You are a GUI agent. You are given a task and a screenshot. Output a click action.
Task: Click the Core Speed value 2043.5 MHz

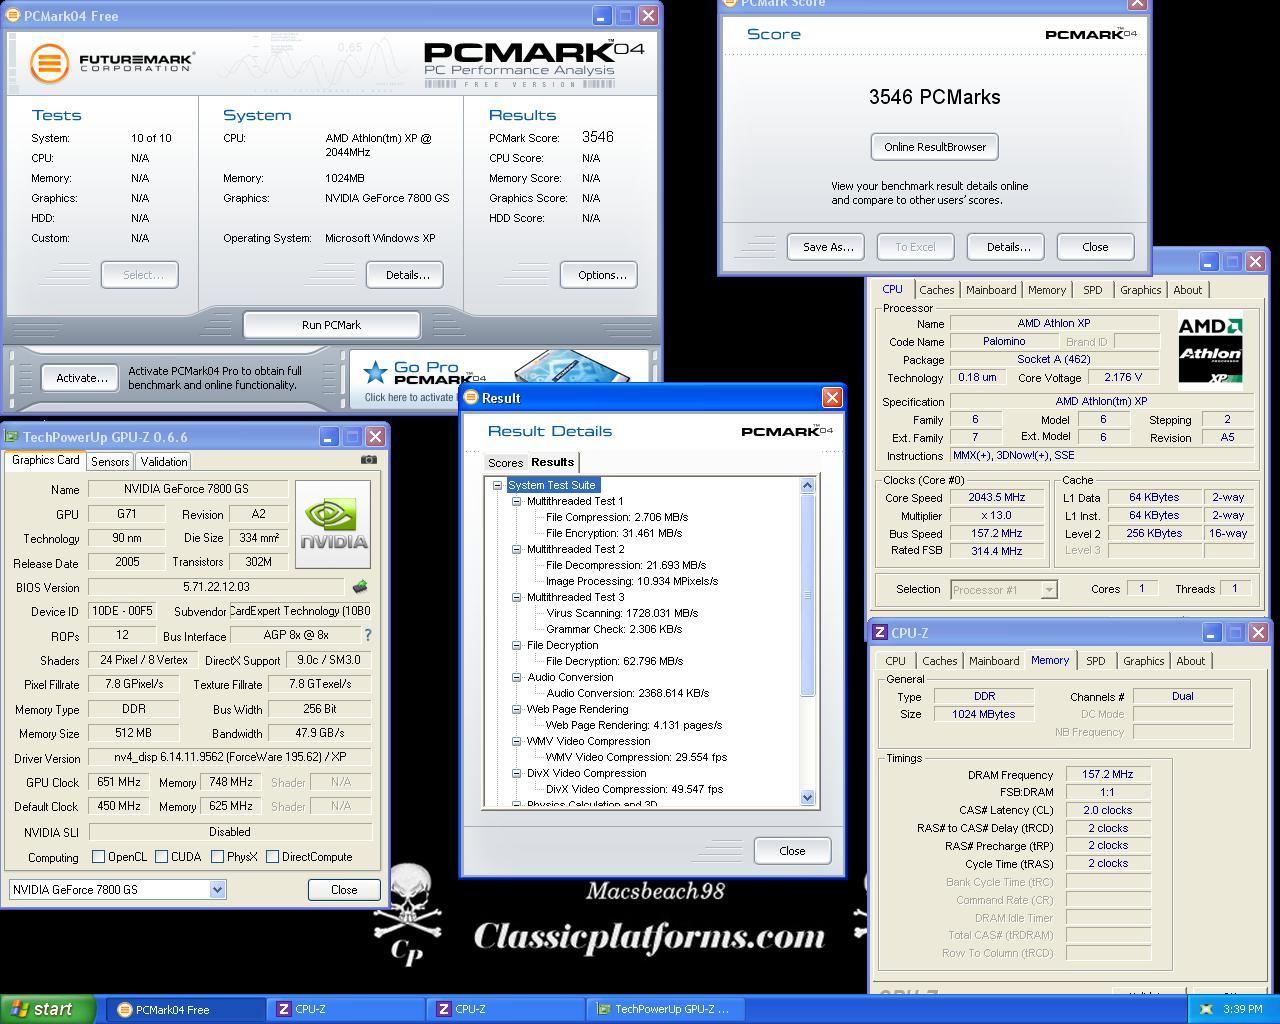coord(996,497)
